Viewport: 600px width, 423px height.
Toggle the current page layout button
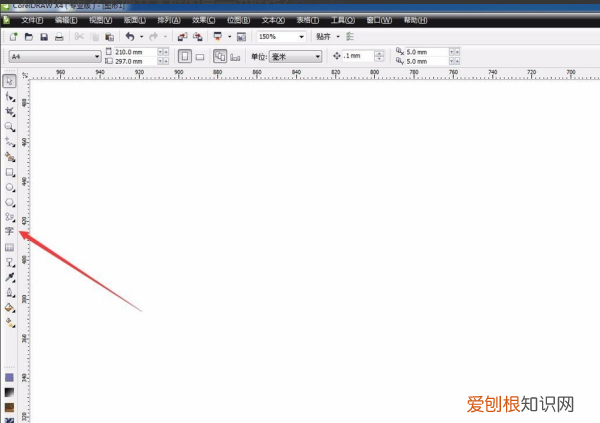(x=220, y=57)
